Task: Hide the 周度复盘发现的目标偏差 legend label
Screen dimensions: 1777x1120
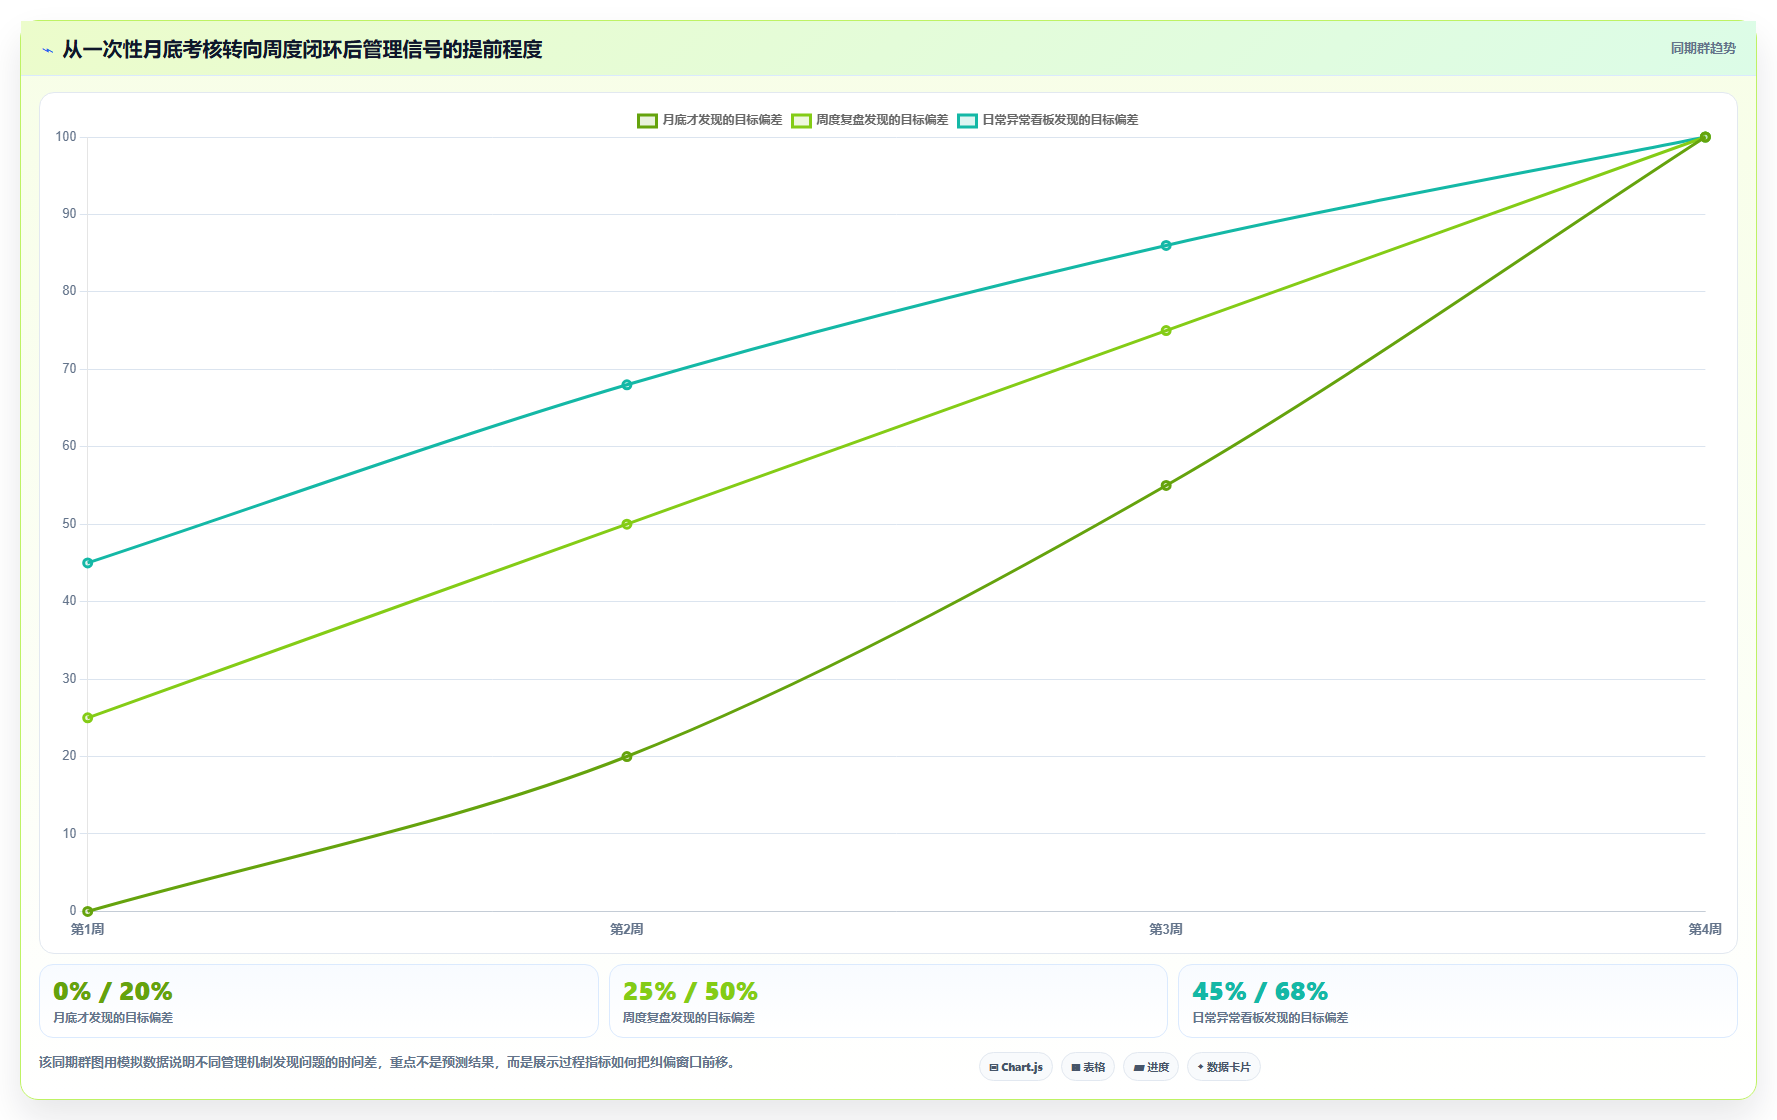Action: pyautogui.click(x=882, y=120)
